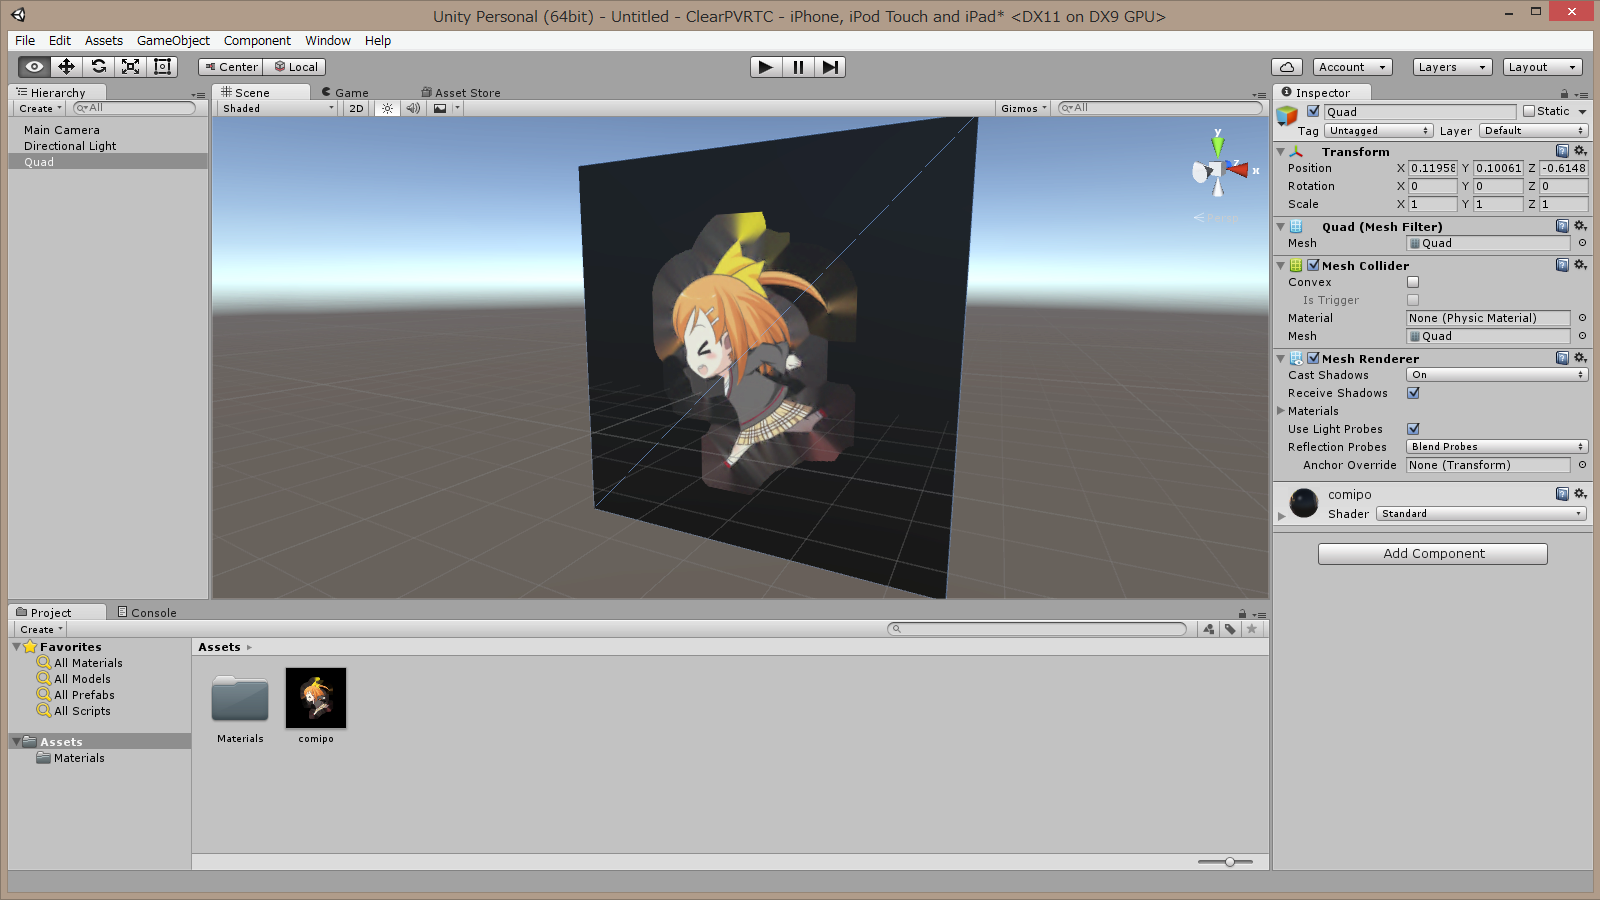The image size is (1600, 900).
Task: Lock the Inspector panel
Action: (x=1564, y=93)
